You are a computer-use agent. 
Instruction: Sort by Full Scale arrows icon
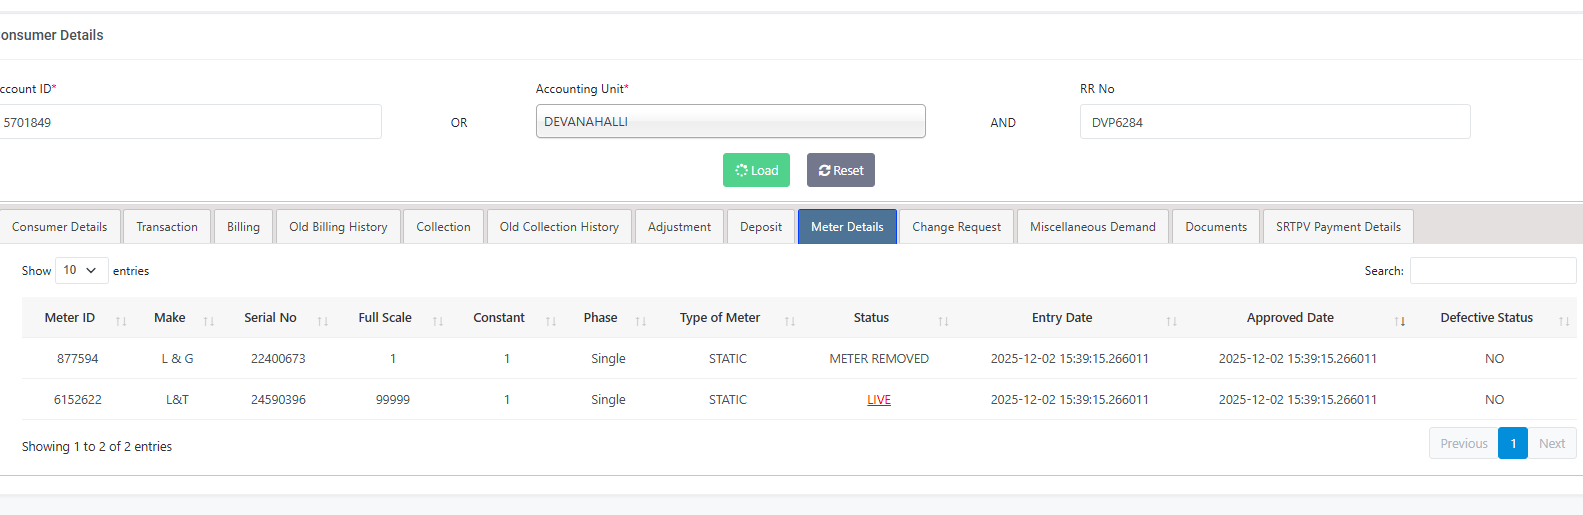(438, 321)
